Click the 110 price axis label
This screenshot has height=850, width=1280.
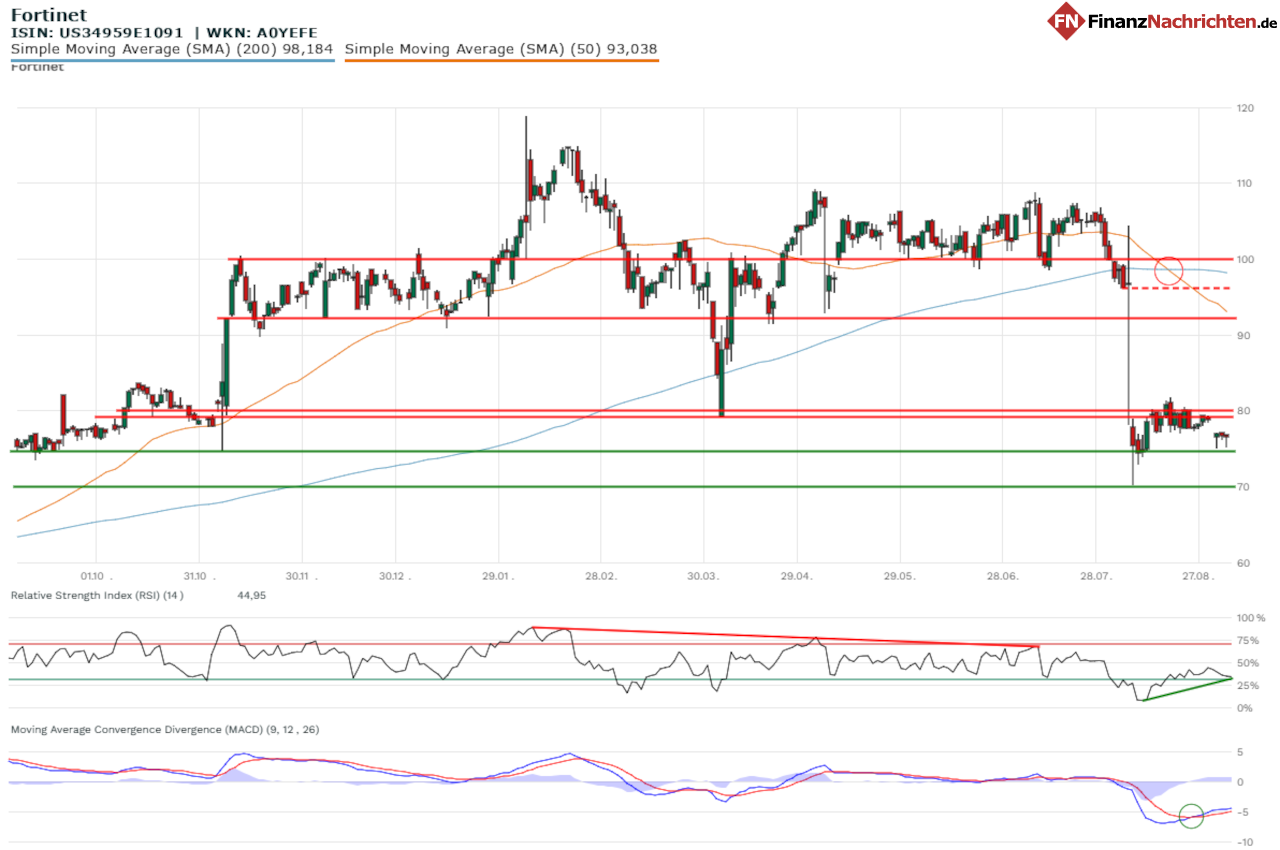tap(1246, 184)
